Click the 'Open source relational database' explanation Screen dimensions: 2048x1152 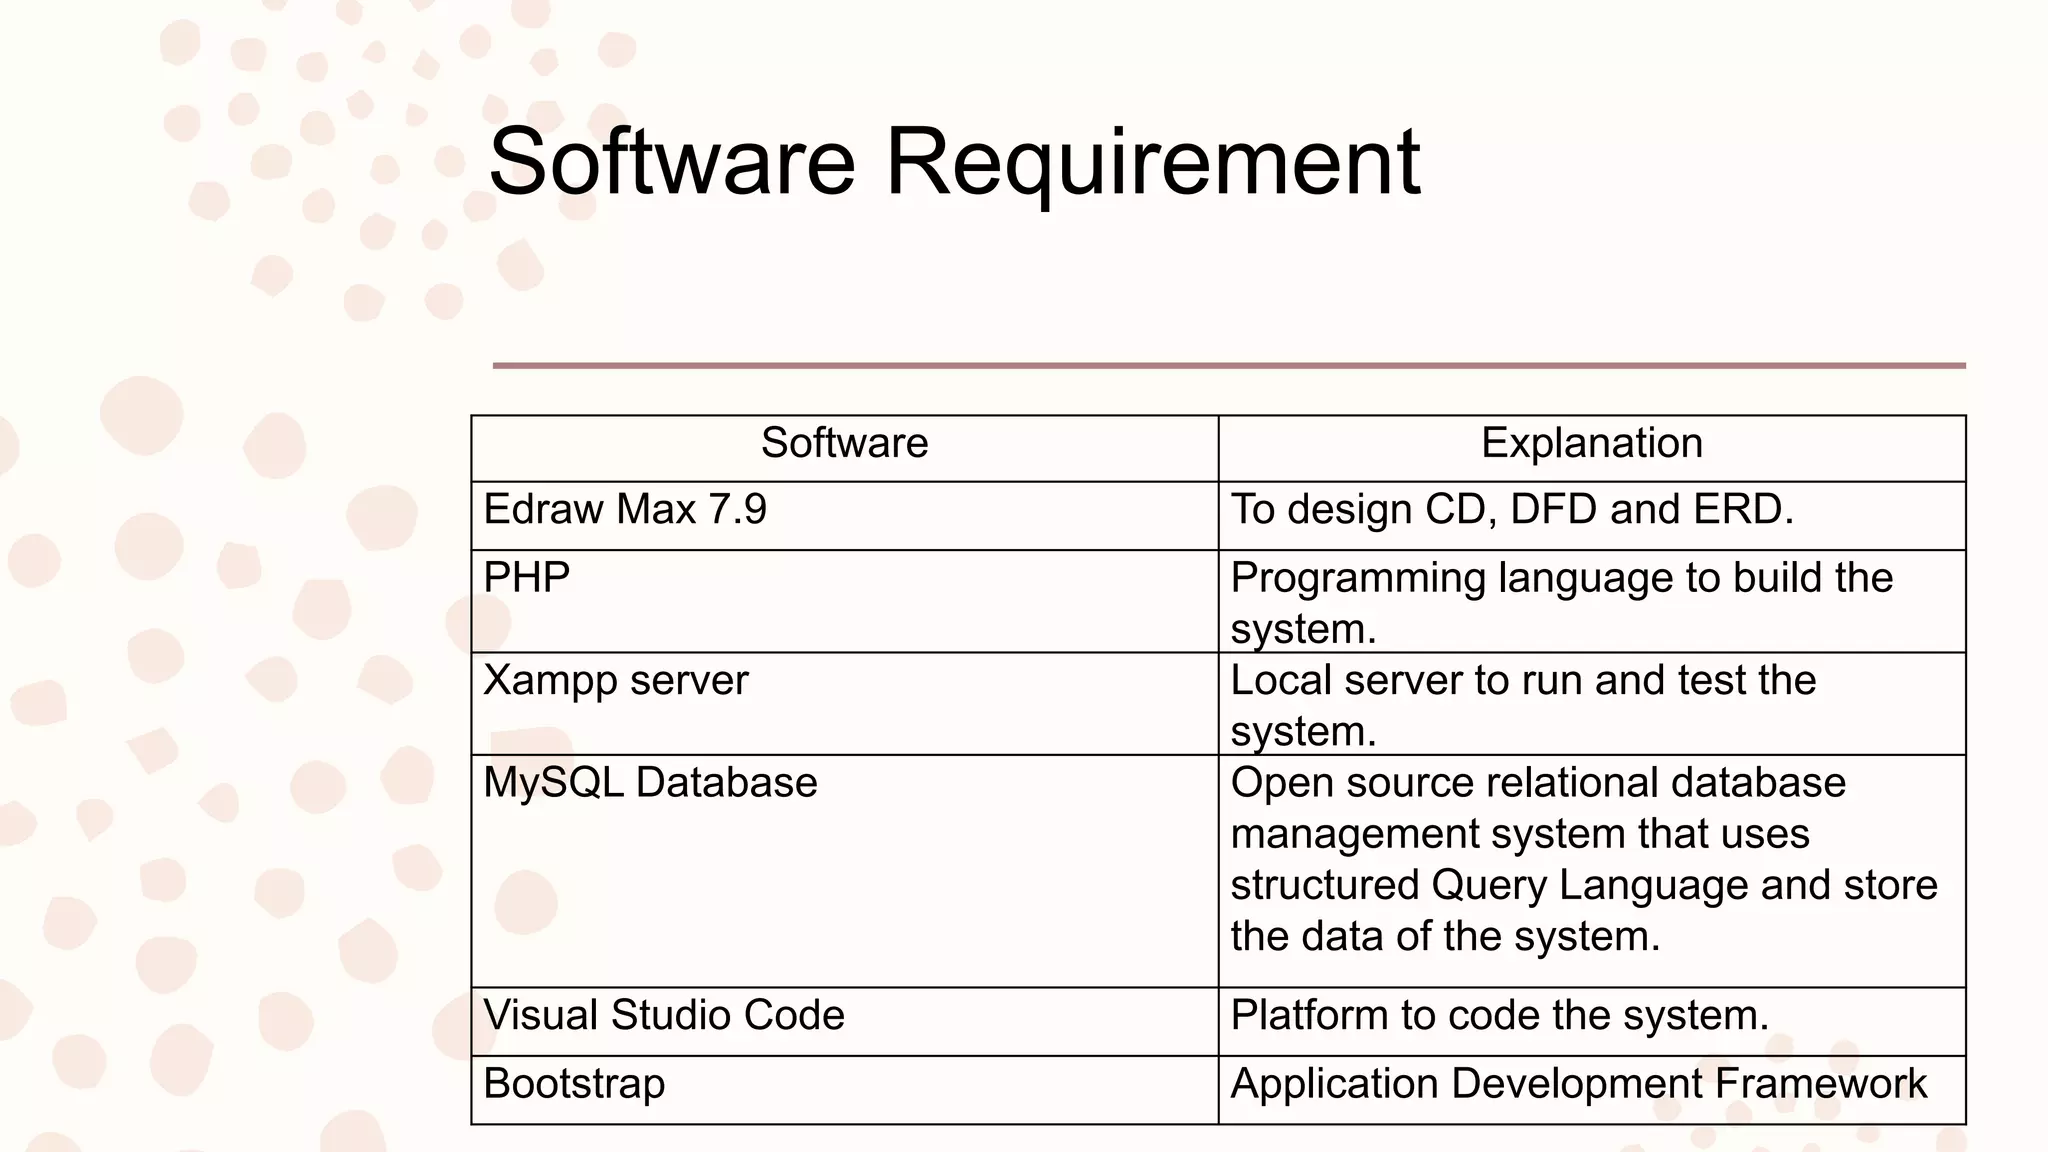click(x=1537, y=783)
